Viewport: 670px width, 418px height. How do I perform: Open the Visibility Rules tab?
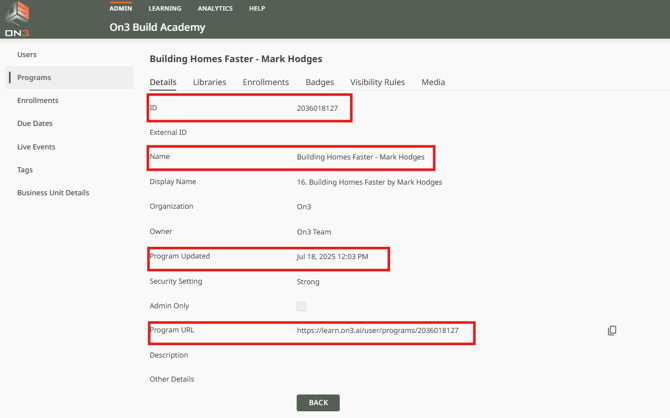377,82
